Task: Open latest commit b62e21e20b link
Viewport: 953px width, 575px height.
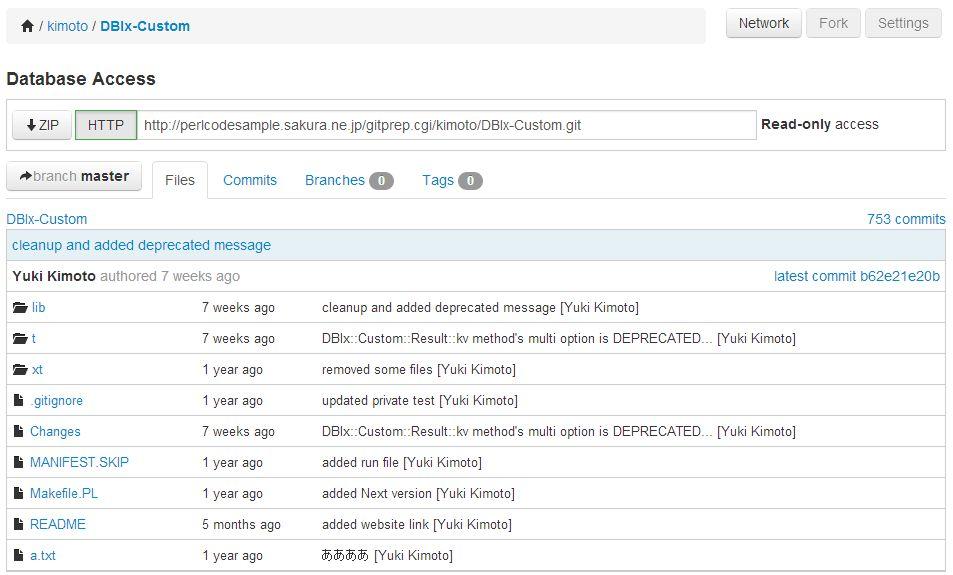Action: coord(856,276)
